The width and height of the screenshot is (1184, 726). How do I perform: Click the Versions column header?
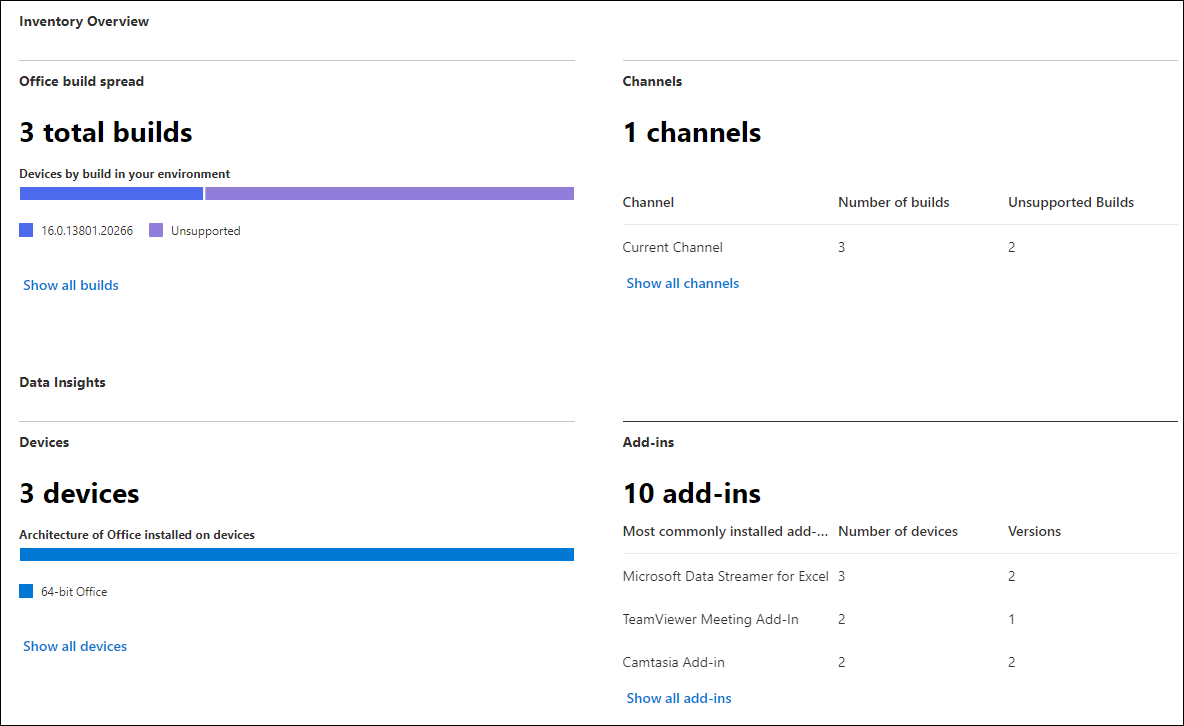tap(1034, 531)
